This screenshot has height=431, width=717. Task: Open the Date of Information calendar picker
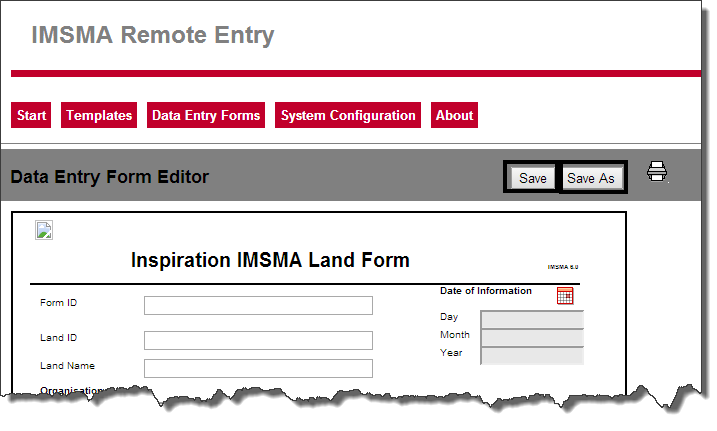565,295
